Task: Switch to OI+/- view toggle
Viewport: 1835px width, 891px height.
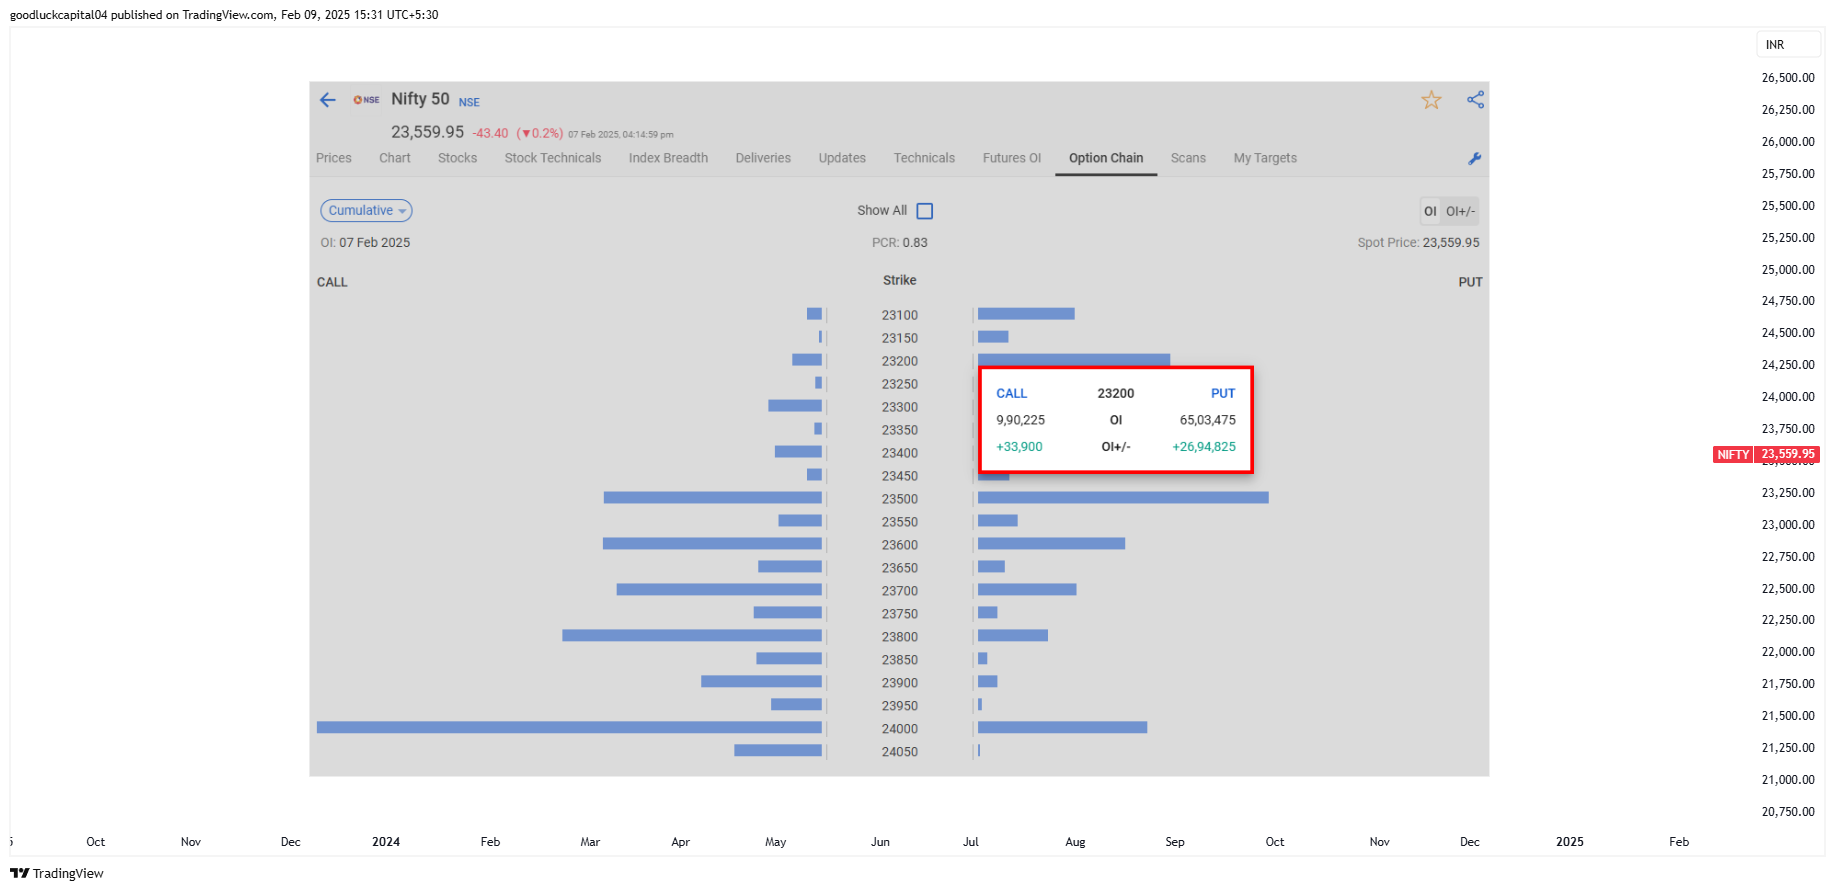Action: 1460,211
